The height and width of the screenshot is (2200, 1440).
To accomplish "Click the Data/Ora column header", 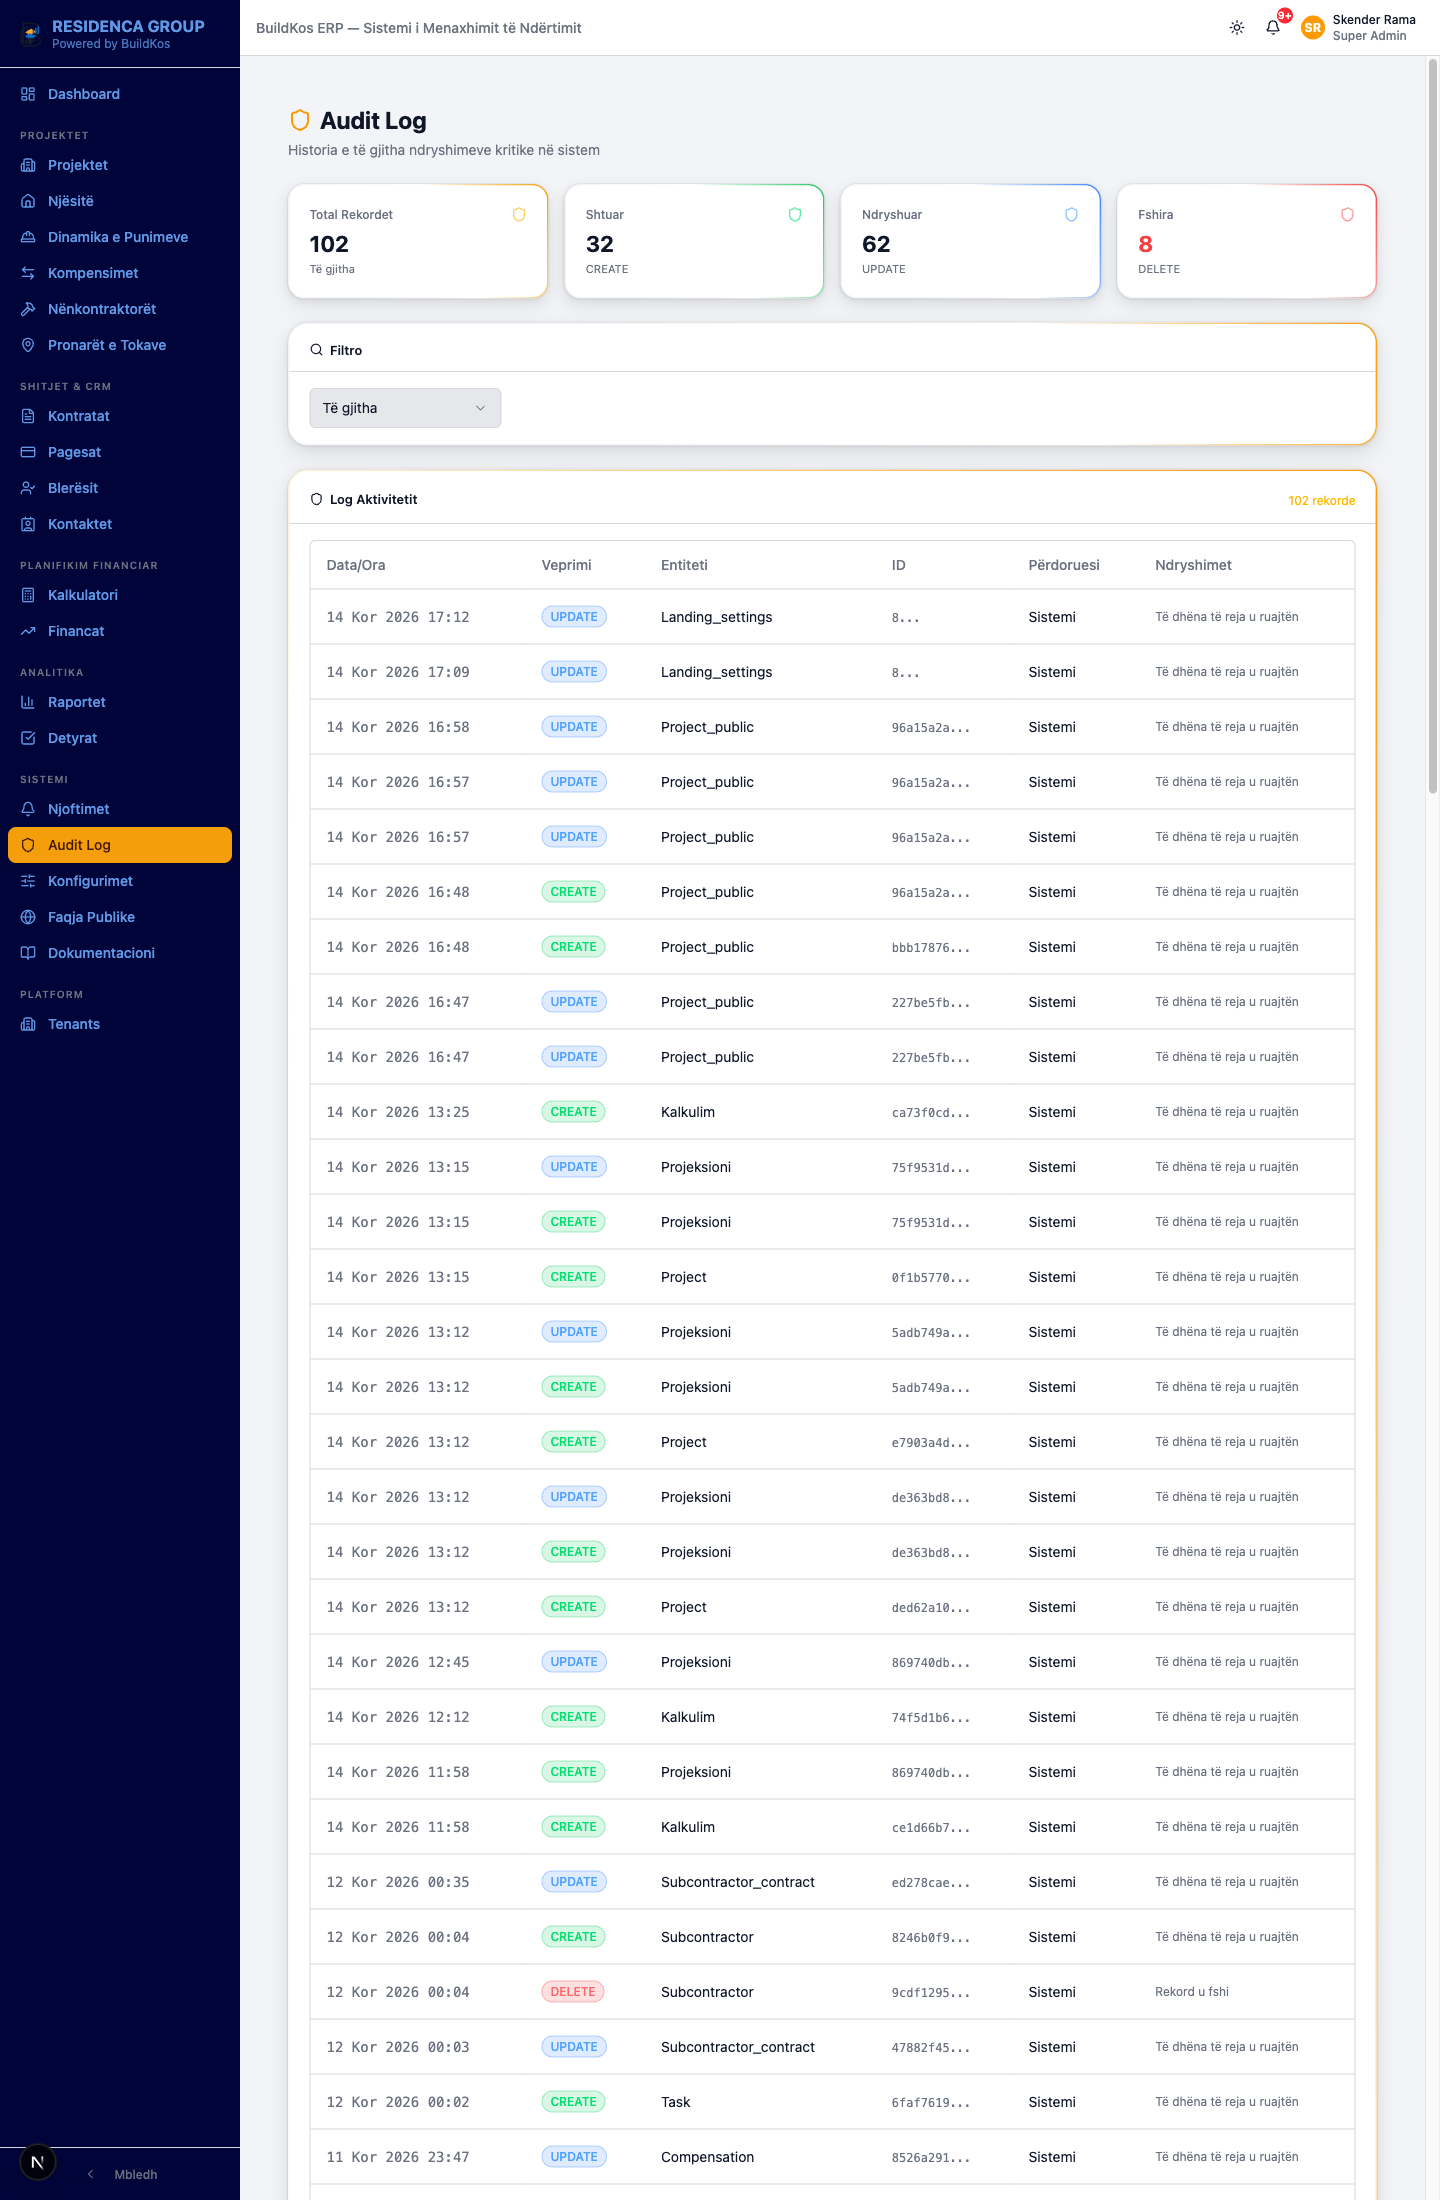I will tap(356, 565).
